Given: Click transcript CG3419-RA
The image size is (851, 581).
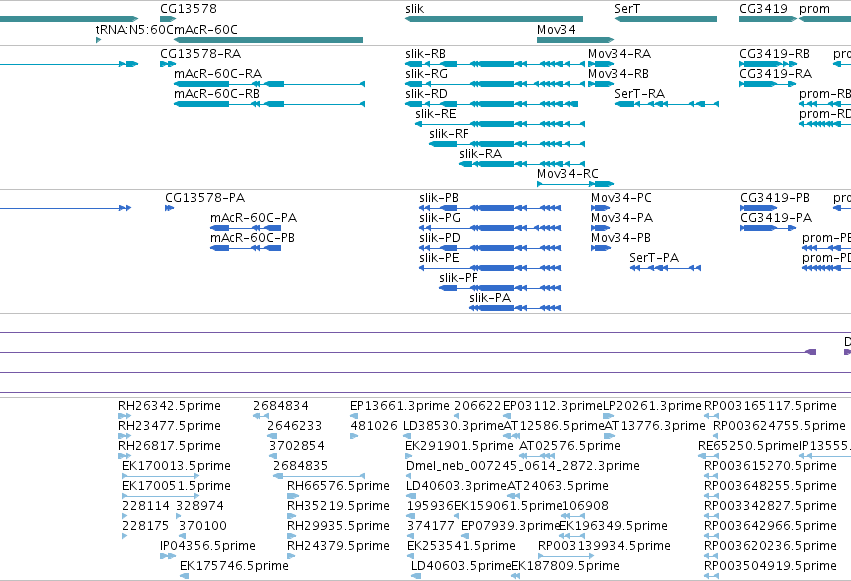Looking at the screenshot, I should click(767, 84).
